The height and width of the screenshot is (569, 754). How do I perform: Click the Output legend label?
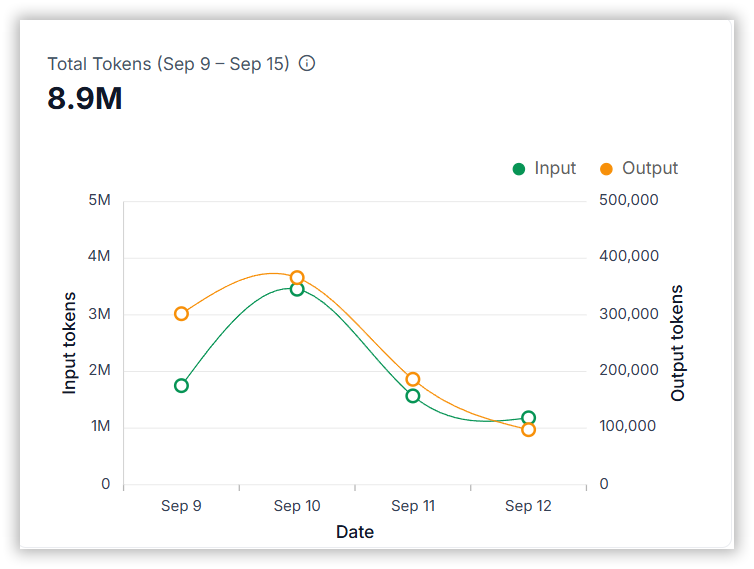click(650, 168)
